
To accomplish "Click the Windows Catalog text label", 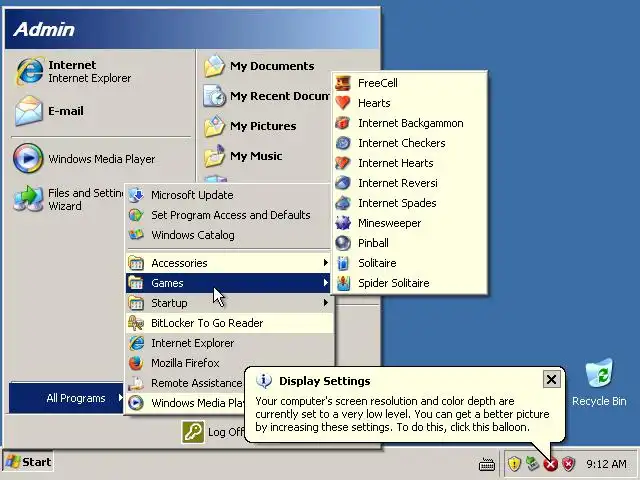I will [x=193, y=235].
